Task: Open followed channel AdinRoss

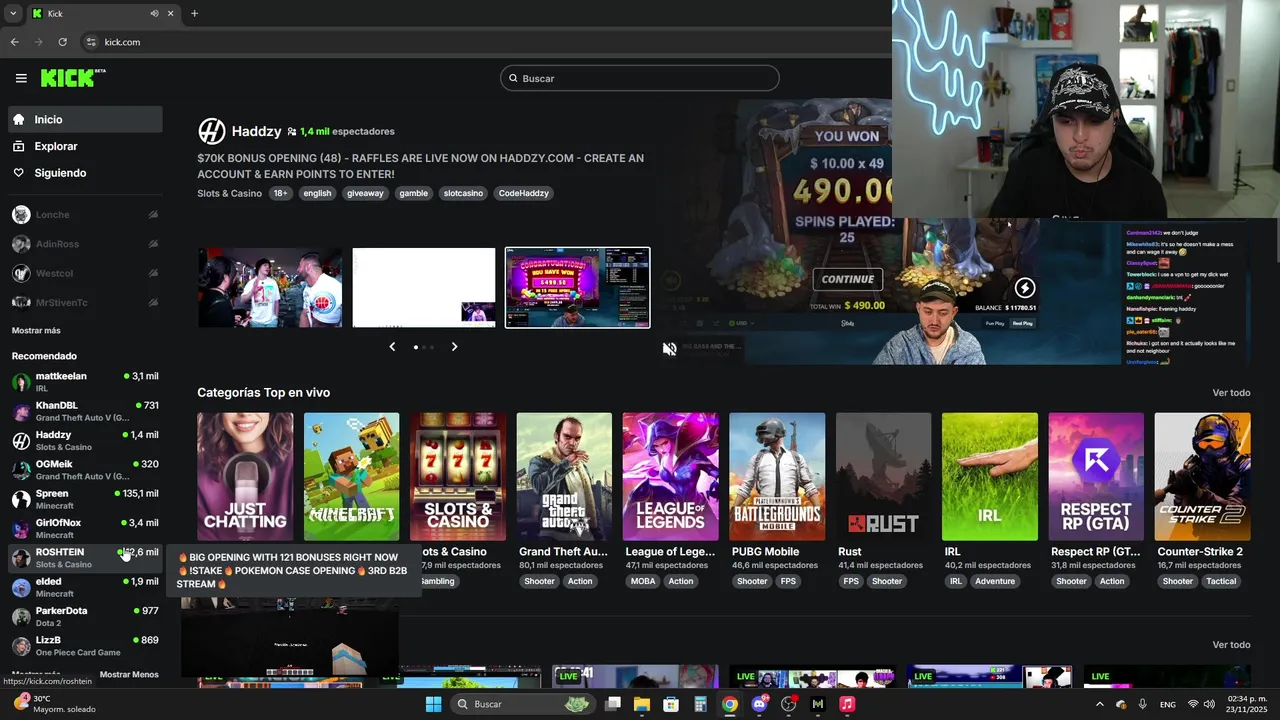Action: pyautogui.click(x=85, y=244)
